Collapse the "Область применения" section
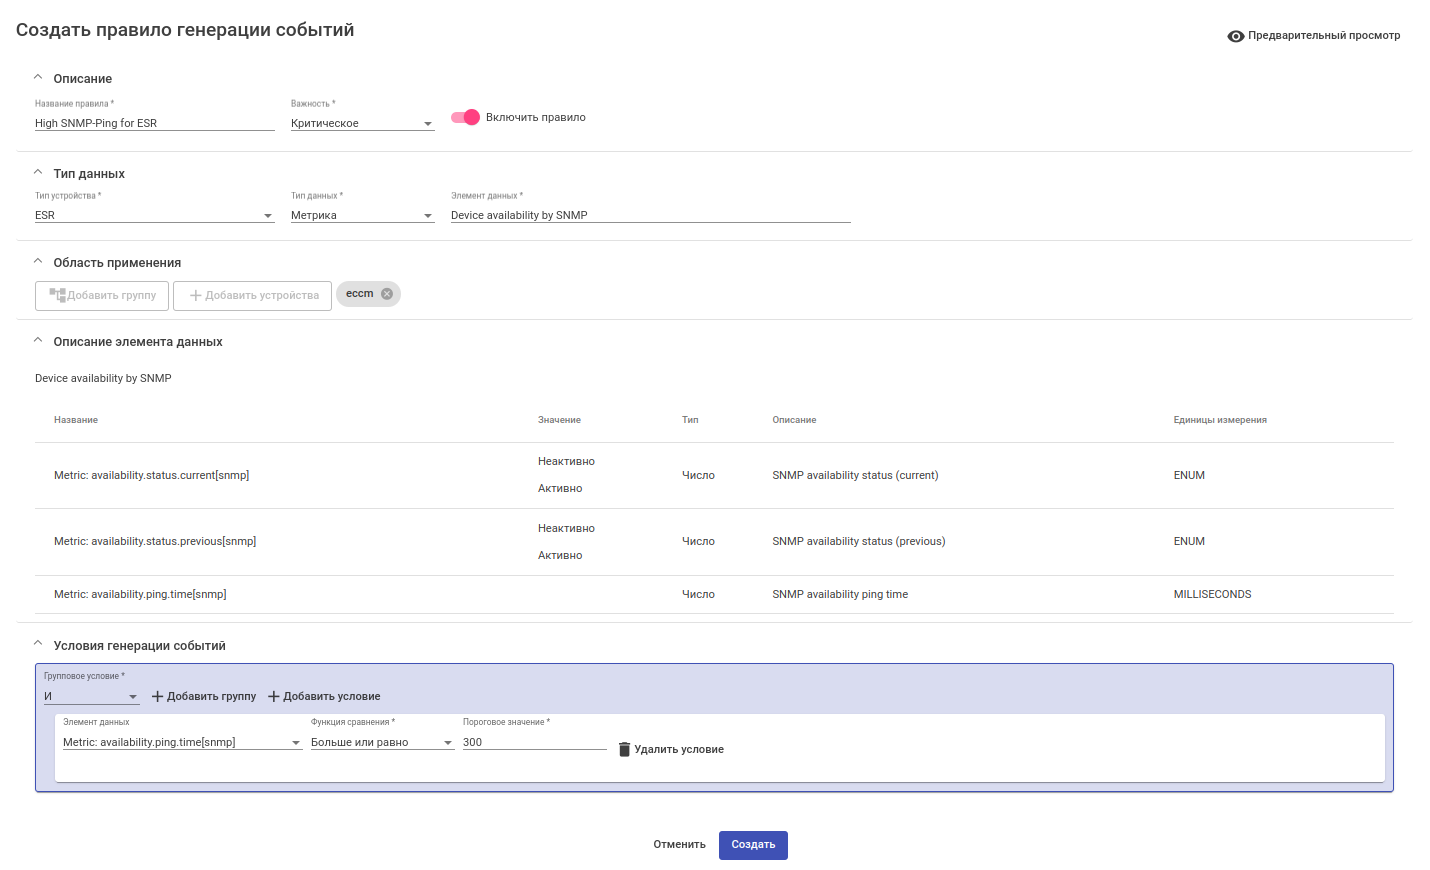Image resolution: width=1430 pixels, height=870 pixels. click(x=38, y=262)
